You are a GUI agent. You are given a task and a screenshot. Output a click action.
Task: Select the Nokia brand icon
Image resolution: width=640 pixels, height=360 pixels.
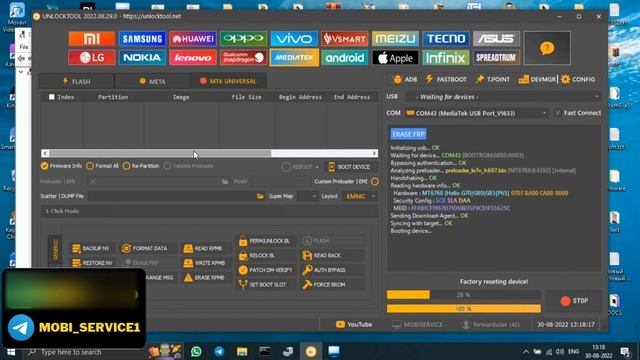click(142, 58)
